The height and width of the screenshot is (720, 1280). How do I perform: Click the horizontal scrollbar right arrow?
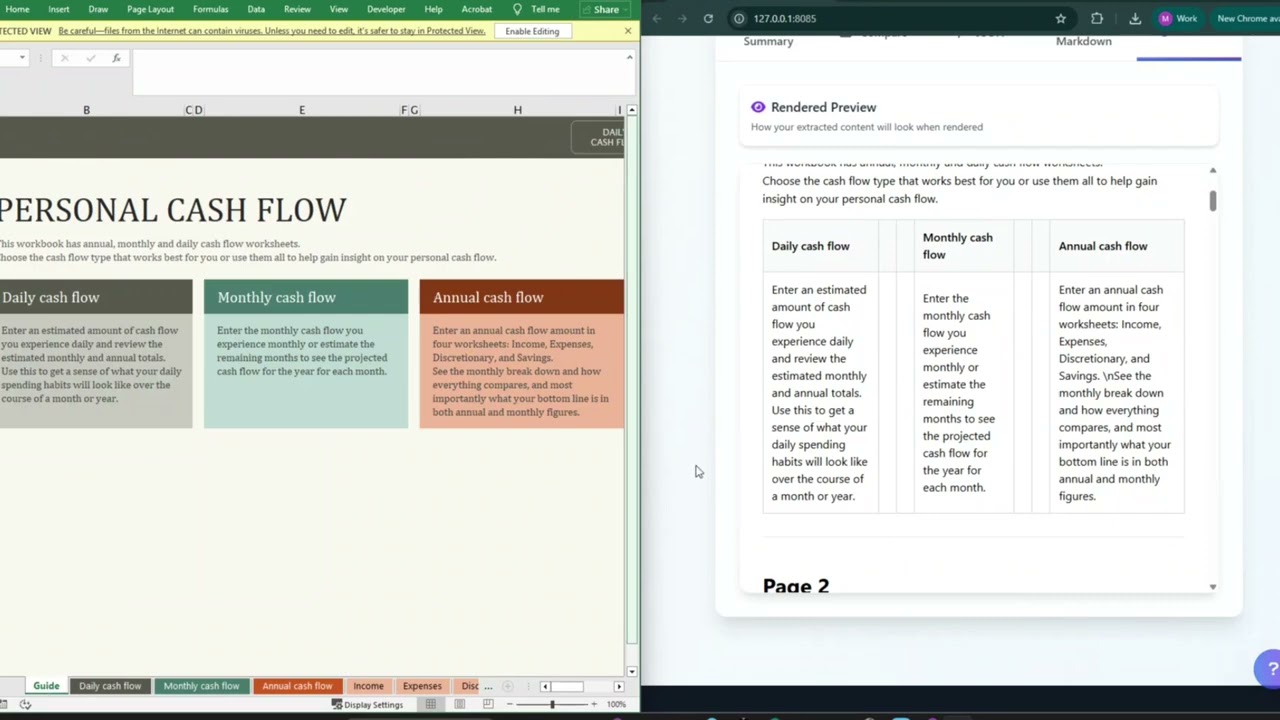[619, 686]
